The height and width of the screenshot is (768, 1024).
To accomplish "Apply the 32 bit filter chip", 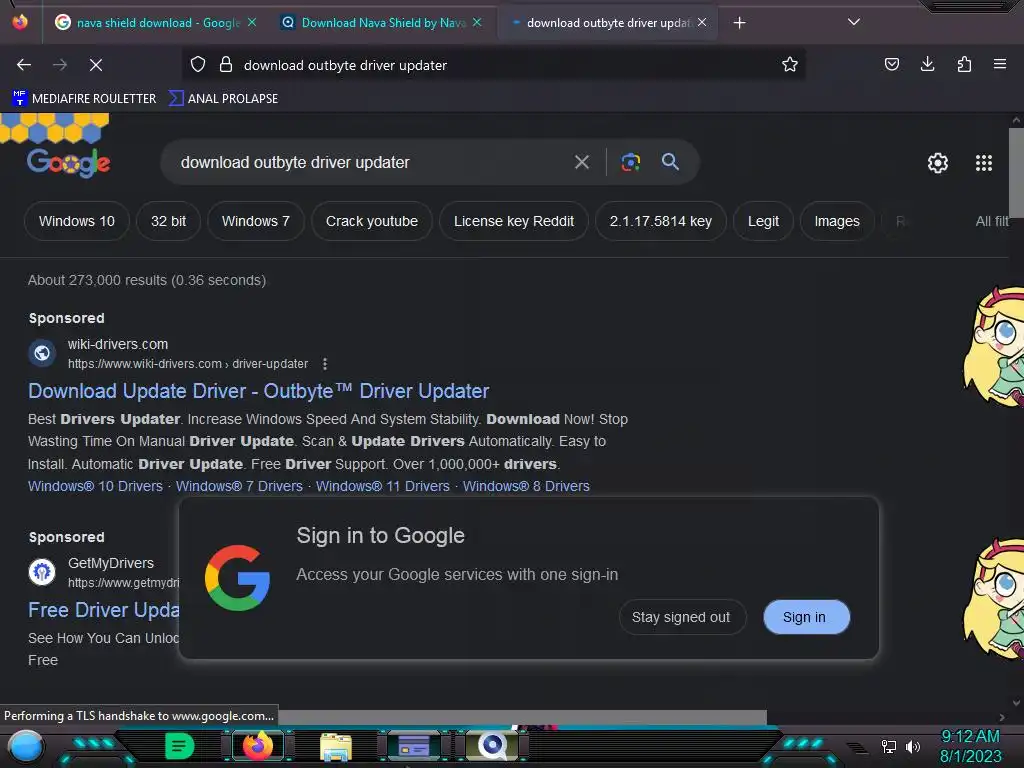I will pyautogui.click(x=168, y=221).
